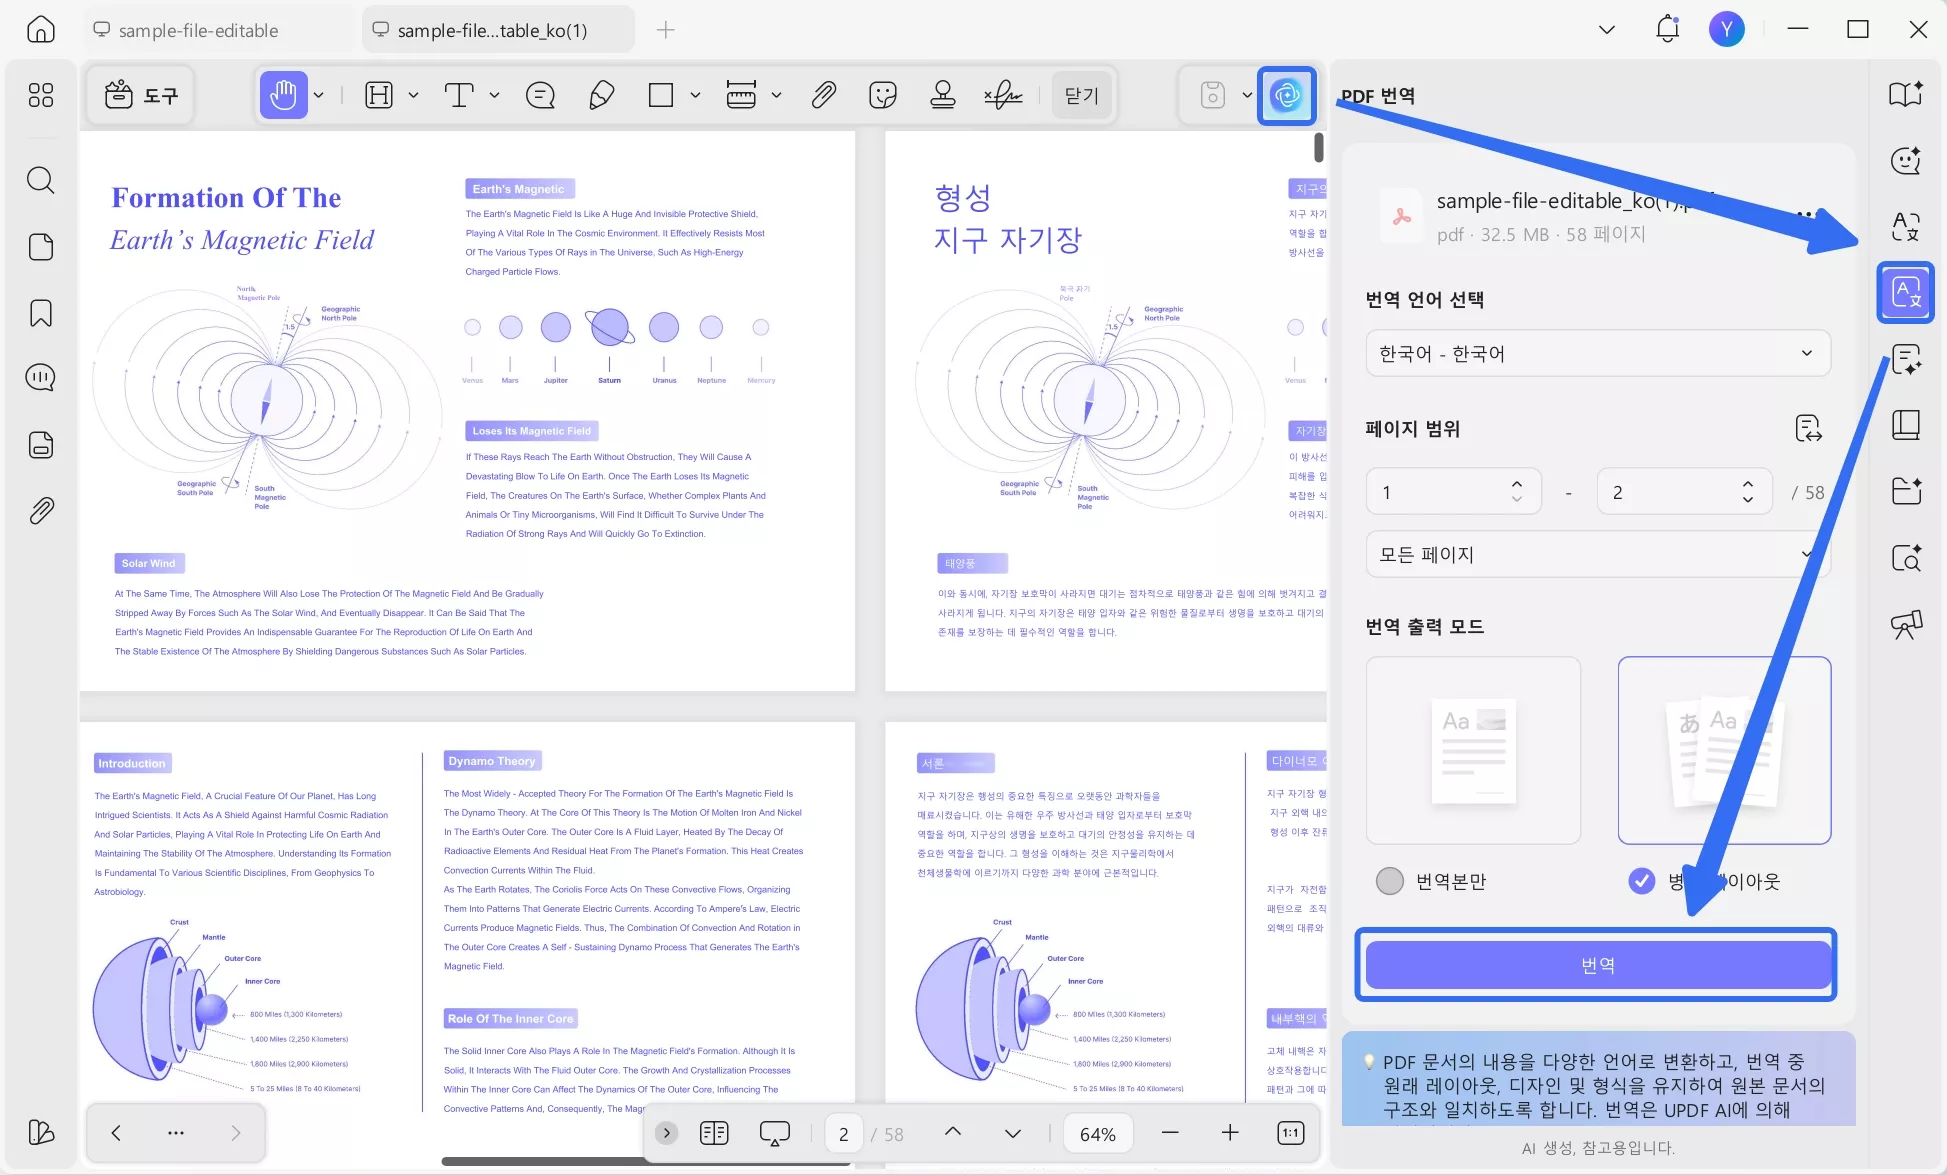Open bookmarks panel in left sidebar
Viewport: 1947px width, 1175px height.
[40, 313]
